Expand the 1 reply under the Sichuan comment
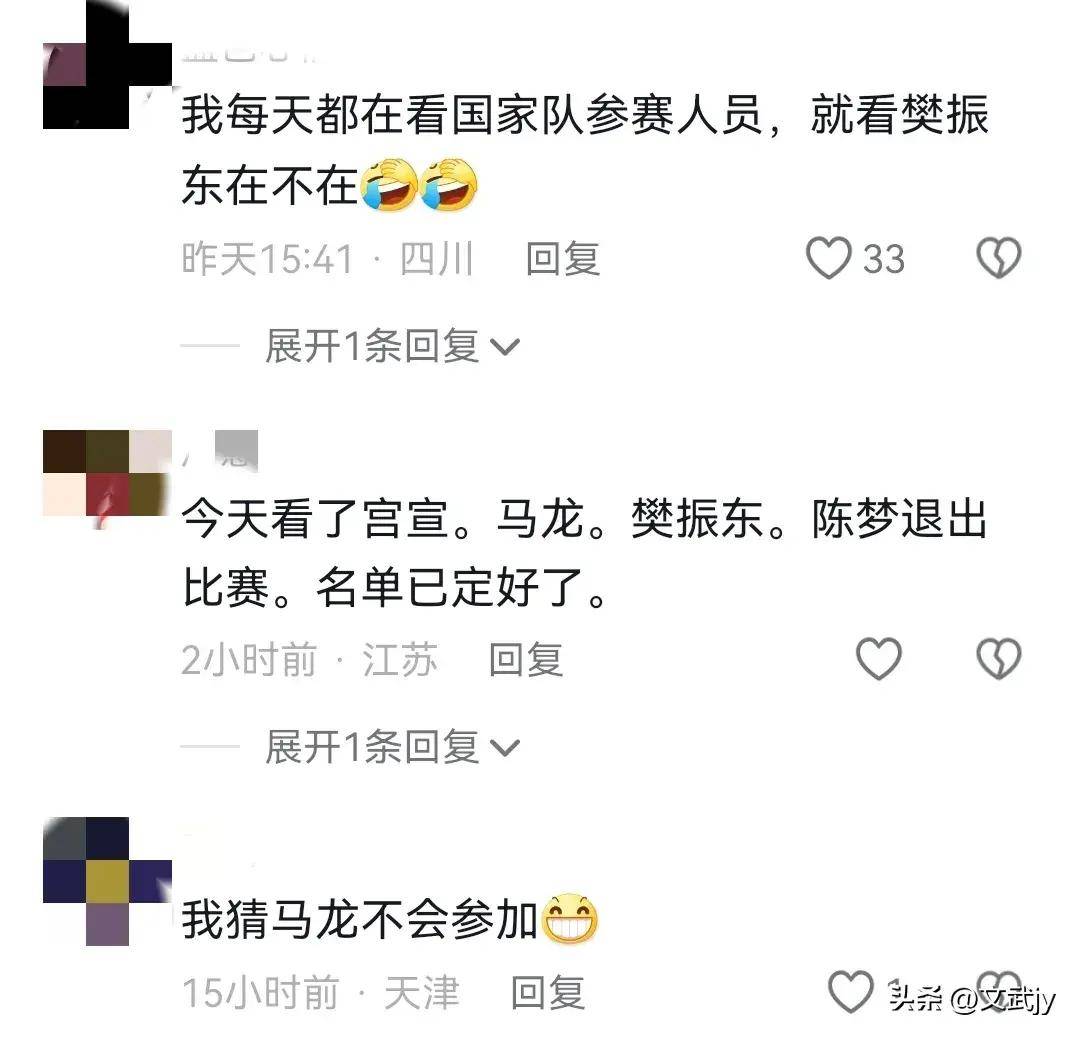This screenshot has height=1037, width=1080. [x=392, y=346]
